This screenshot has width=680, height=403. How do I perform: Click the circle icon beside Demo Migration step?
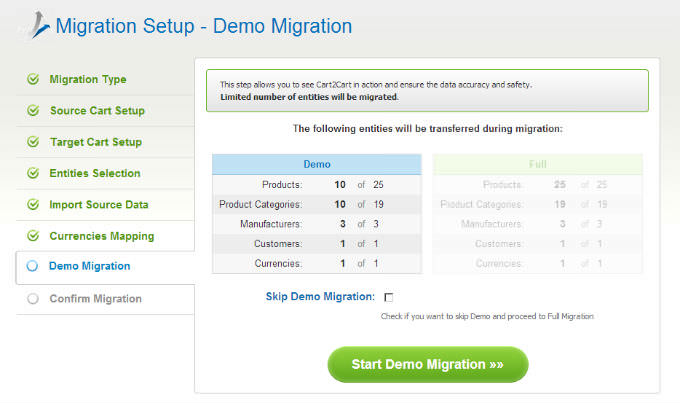(x=33, y=266)
